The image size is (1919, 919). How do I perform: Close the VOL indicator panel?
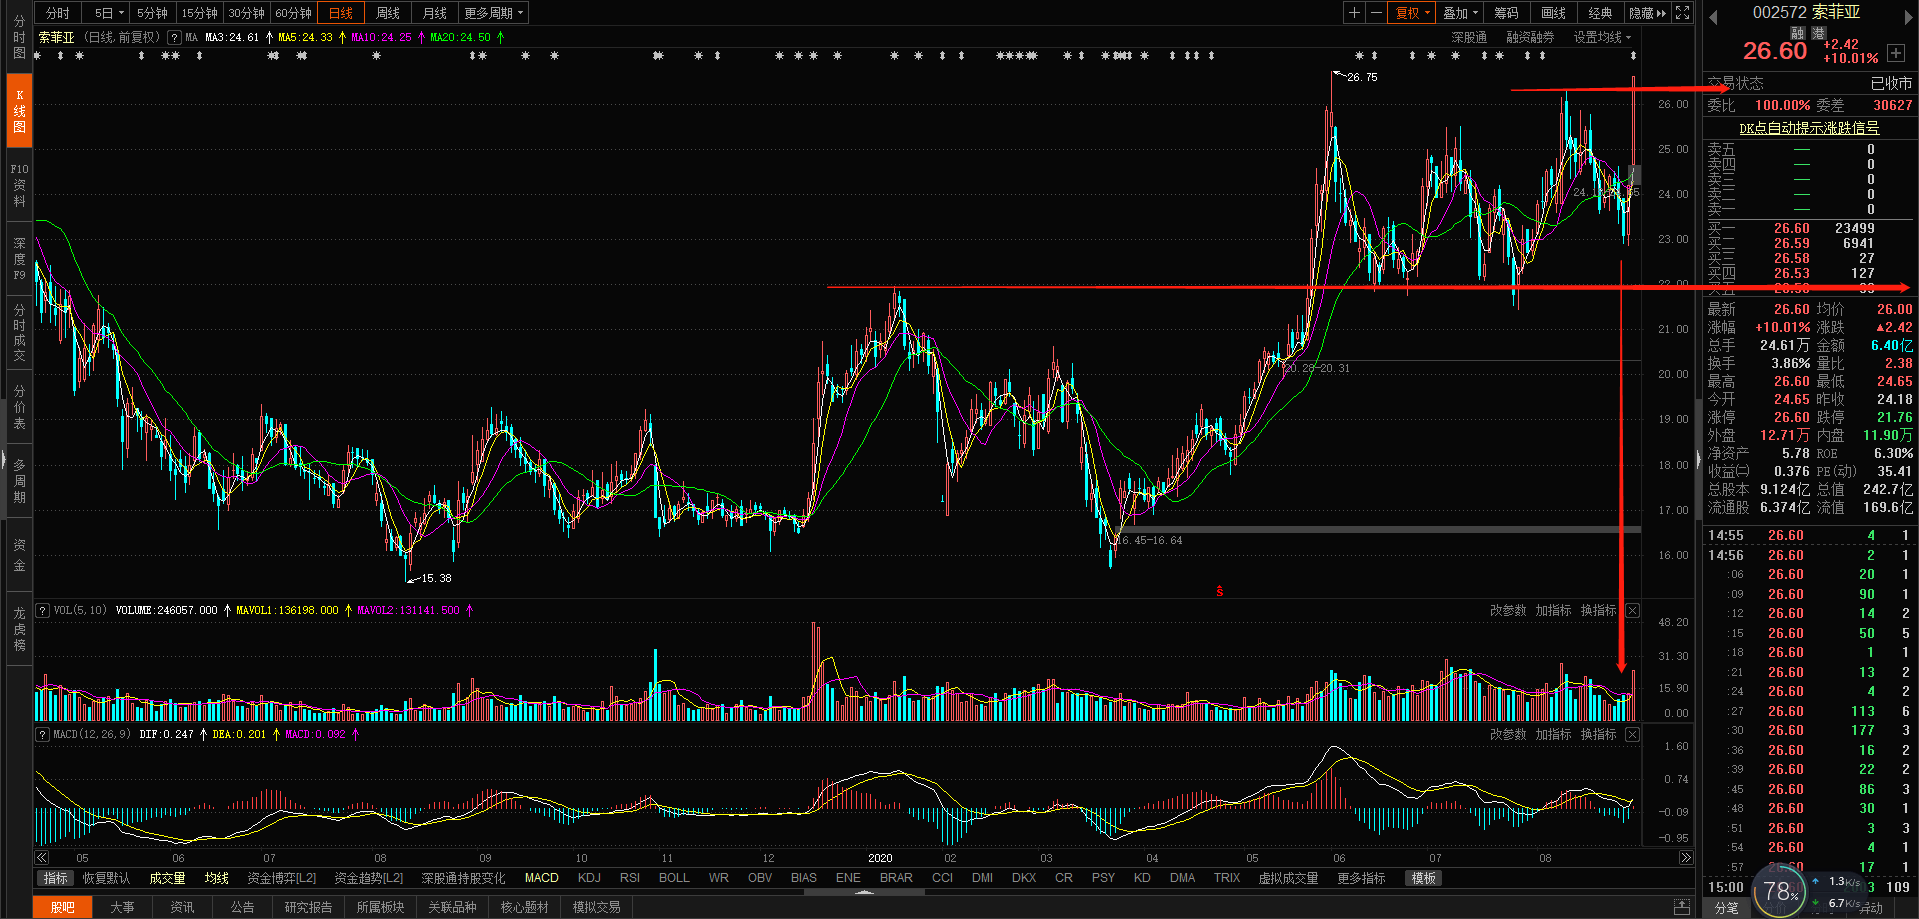[x=1632, y=610]
